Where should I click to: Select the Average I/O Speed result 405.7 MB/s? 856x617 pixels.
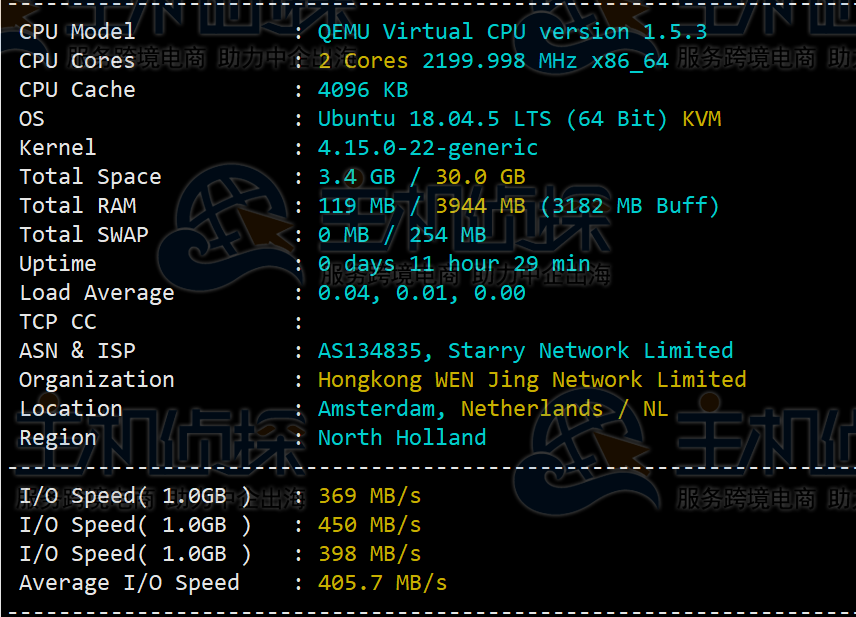[x=380, y=582]
